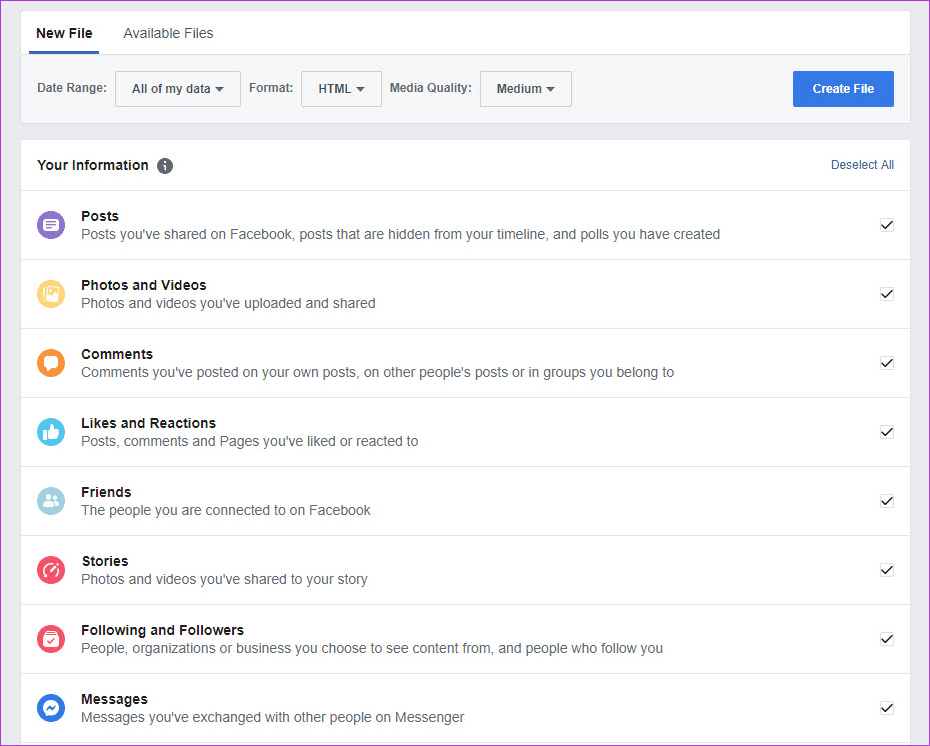Screen dimensions: 930x746
Task: Click the 'Posts' heading text
Action: pos(100,216)
